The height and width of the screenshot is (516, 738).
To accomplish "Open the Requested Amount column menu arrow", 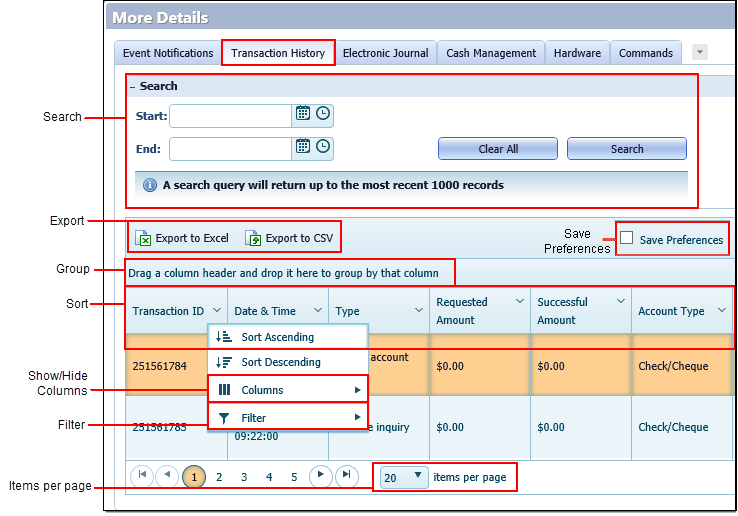I will point(520,301).
